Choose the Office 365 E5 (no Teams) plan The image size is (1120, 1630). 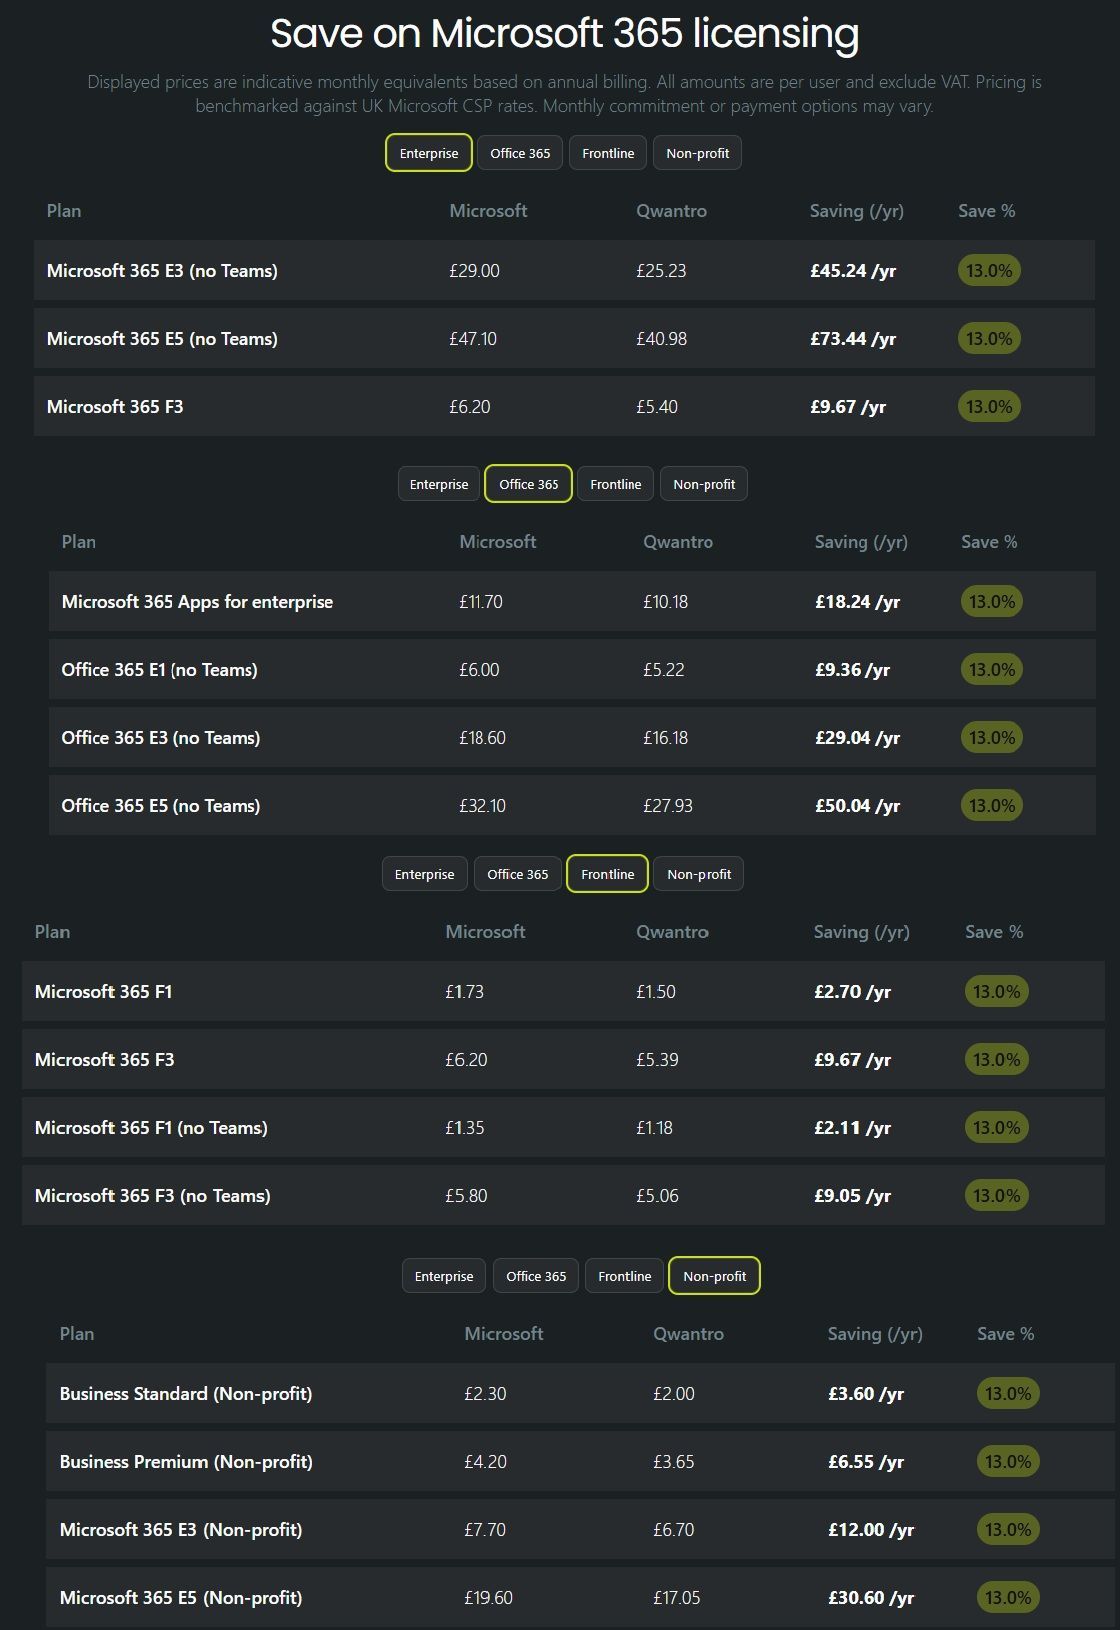click(160, 806)
